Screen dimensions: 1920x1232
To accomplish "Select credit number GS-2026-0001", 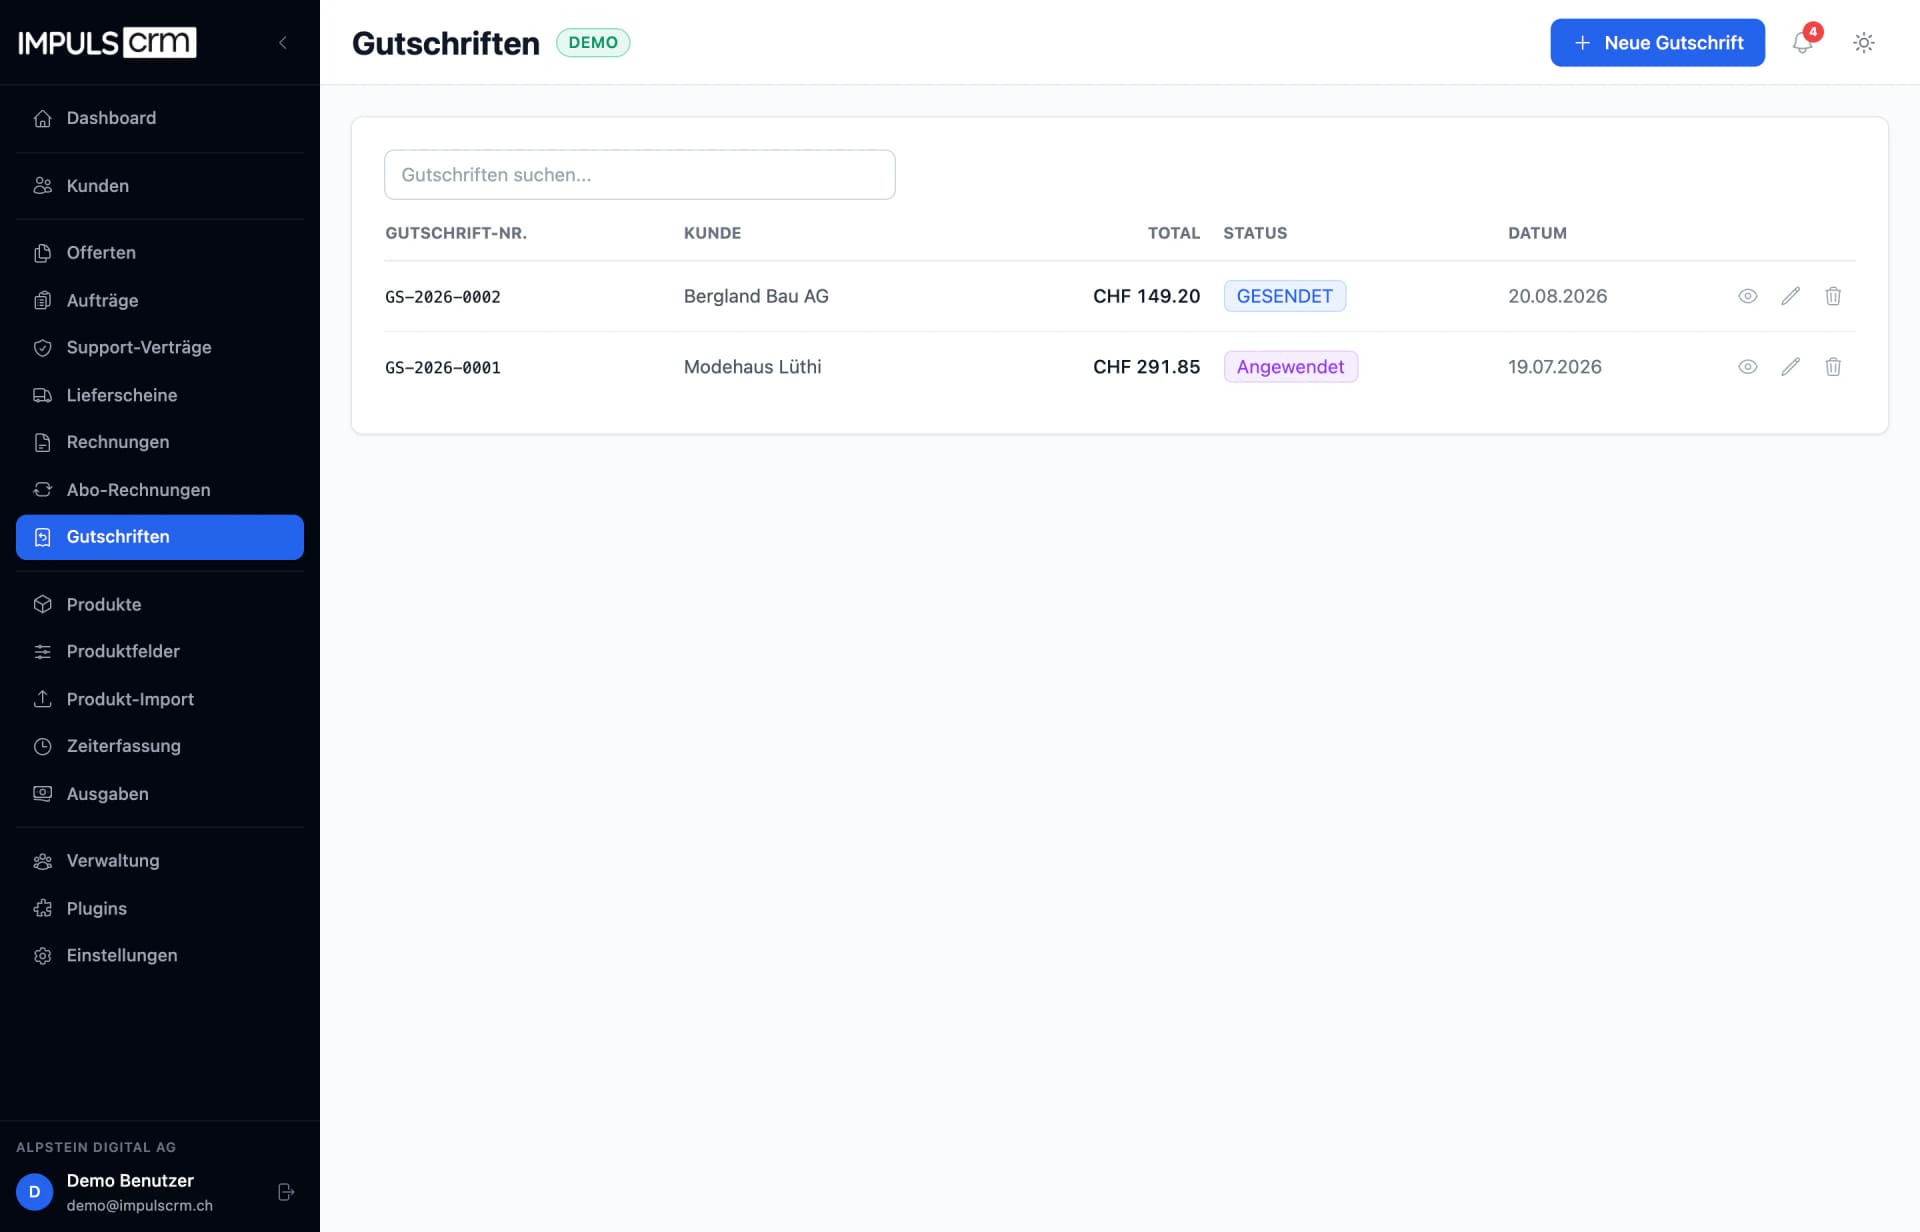I will [x=443, y=368].
